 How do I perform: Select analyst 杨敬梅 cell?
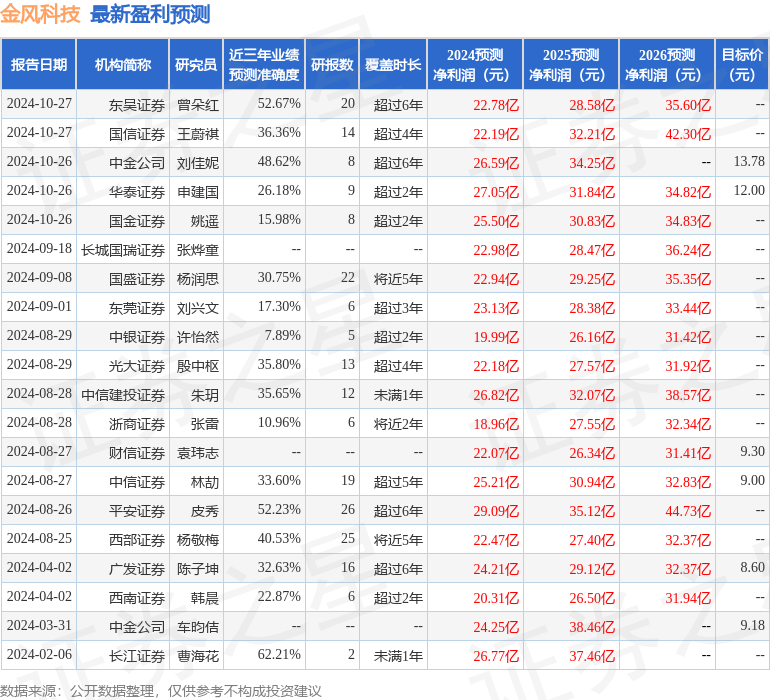click(198, 540)
